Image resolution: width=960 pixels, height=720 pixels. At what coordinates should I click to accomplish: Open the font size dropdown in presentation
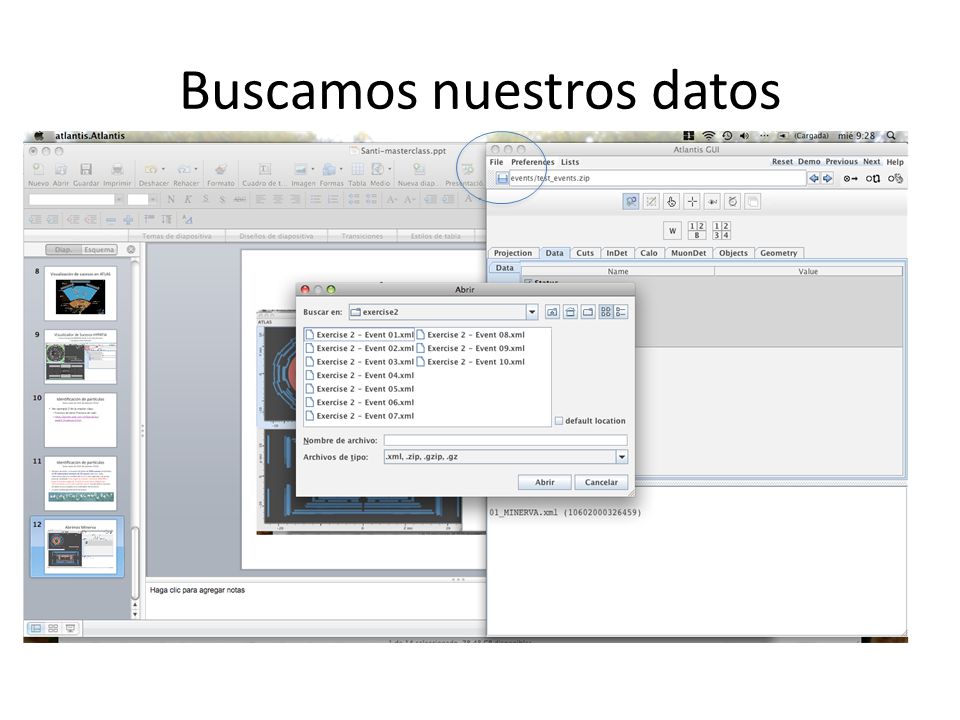152,199
